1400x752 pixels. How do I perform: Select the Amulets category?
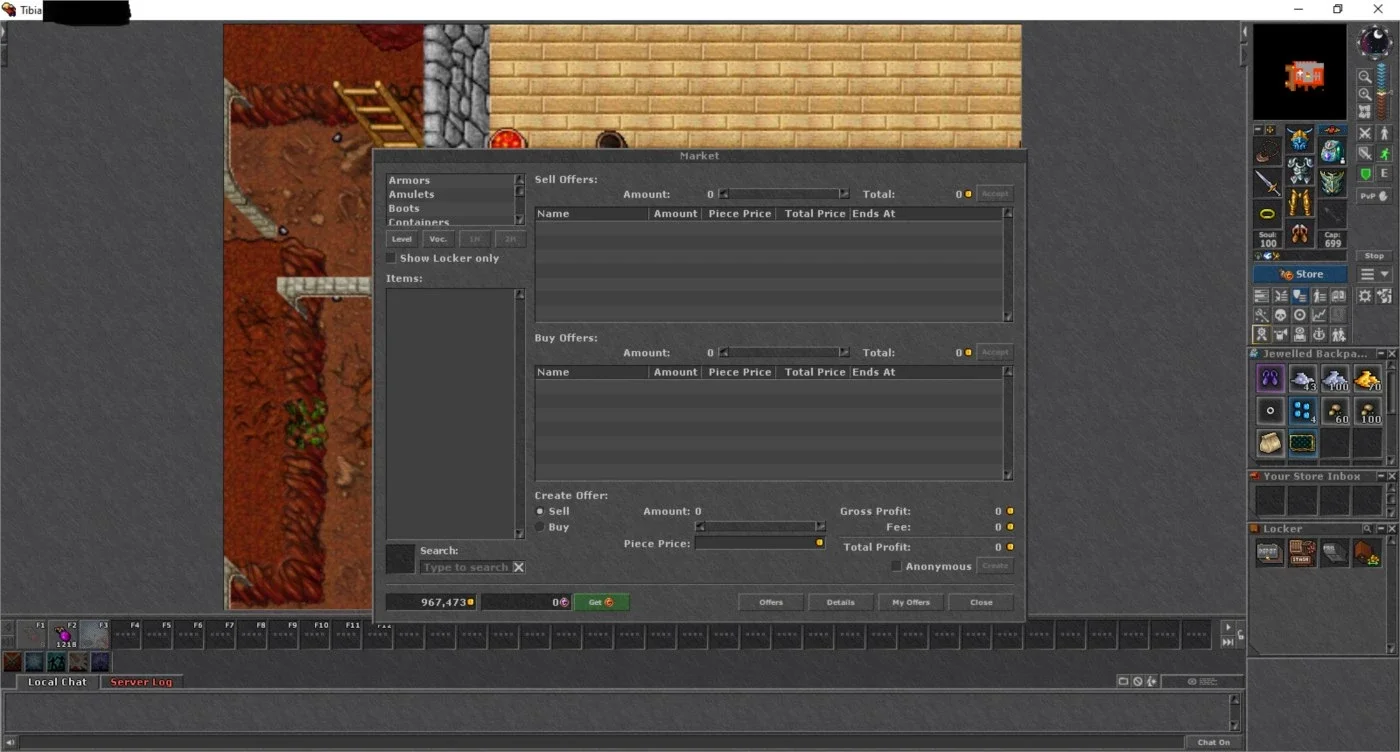(x=411, y=195)
